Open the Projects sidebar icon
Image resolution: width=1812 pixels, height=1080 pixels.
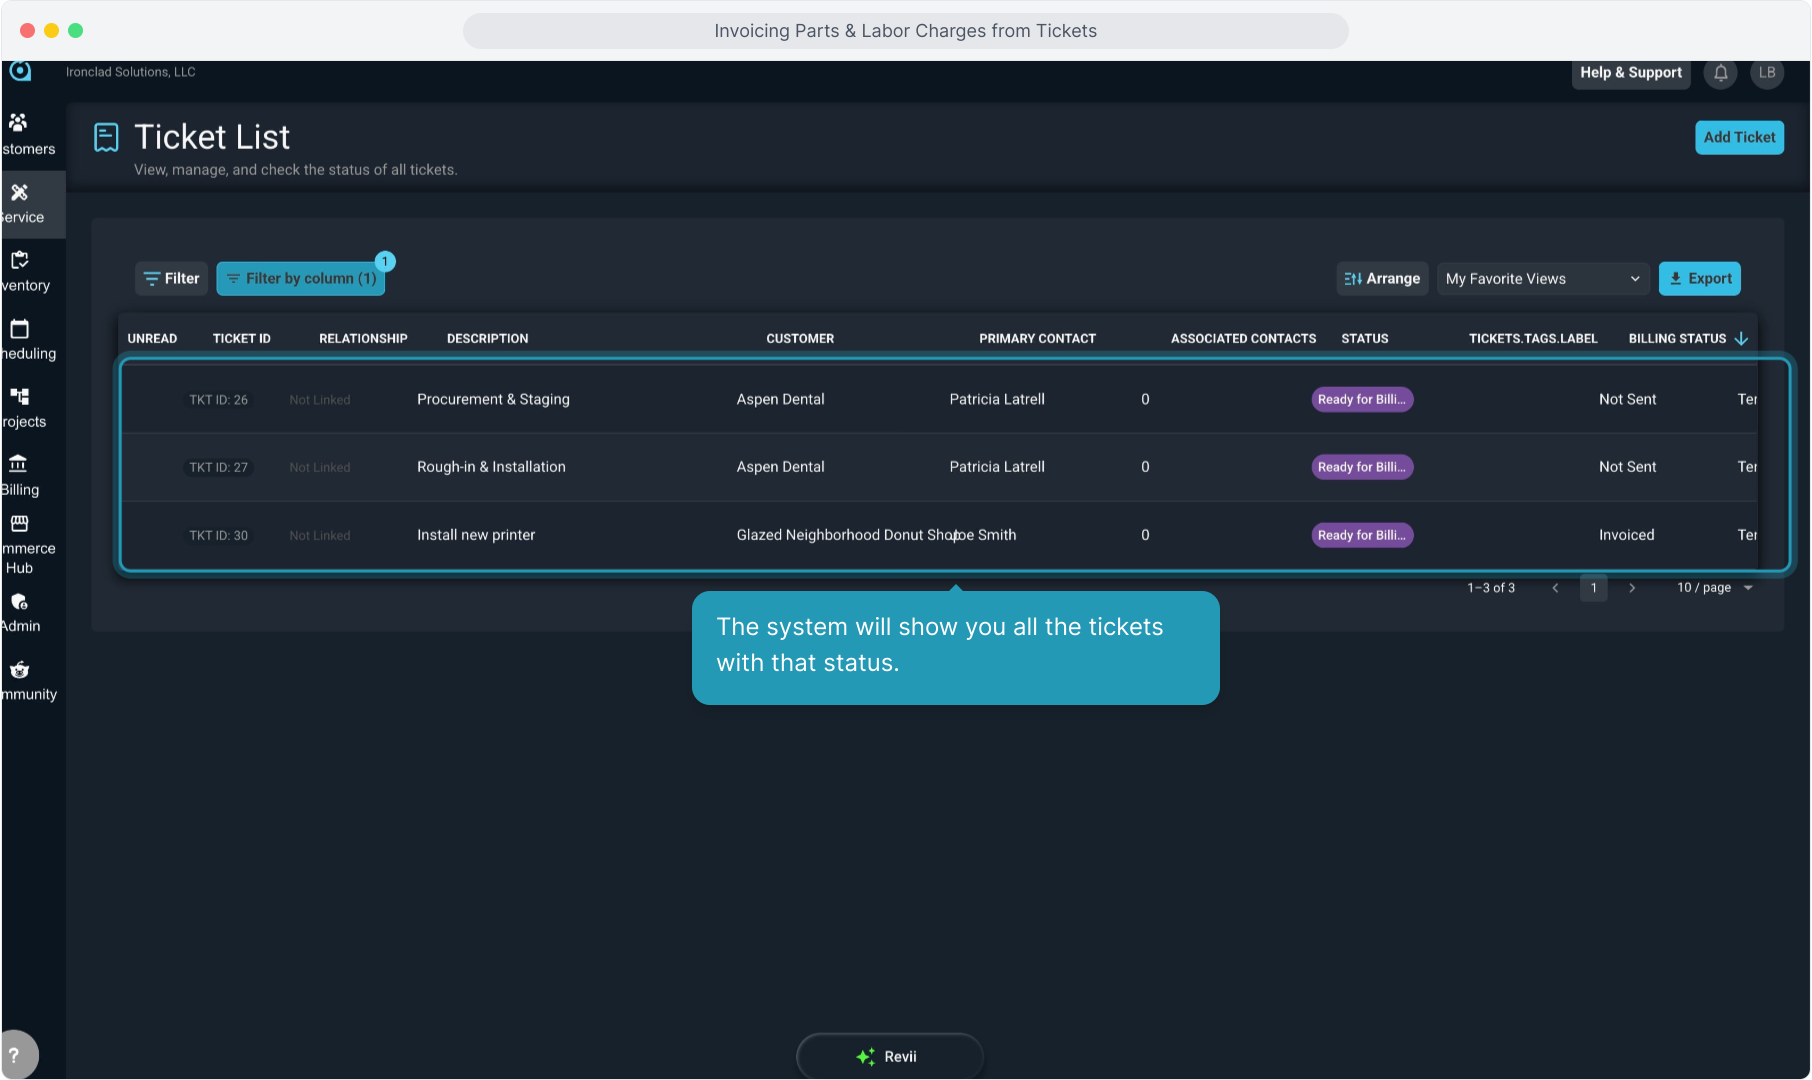point(19,397)
